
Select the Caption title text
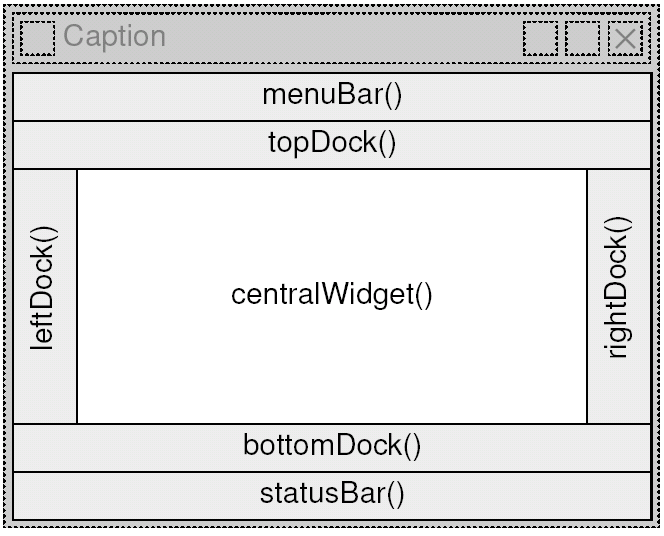[x=114, y=36]
